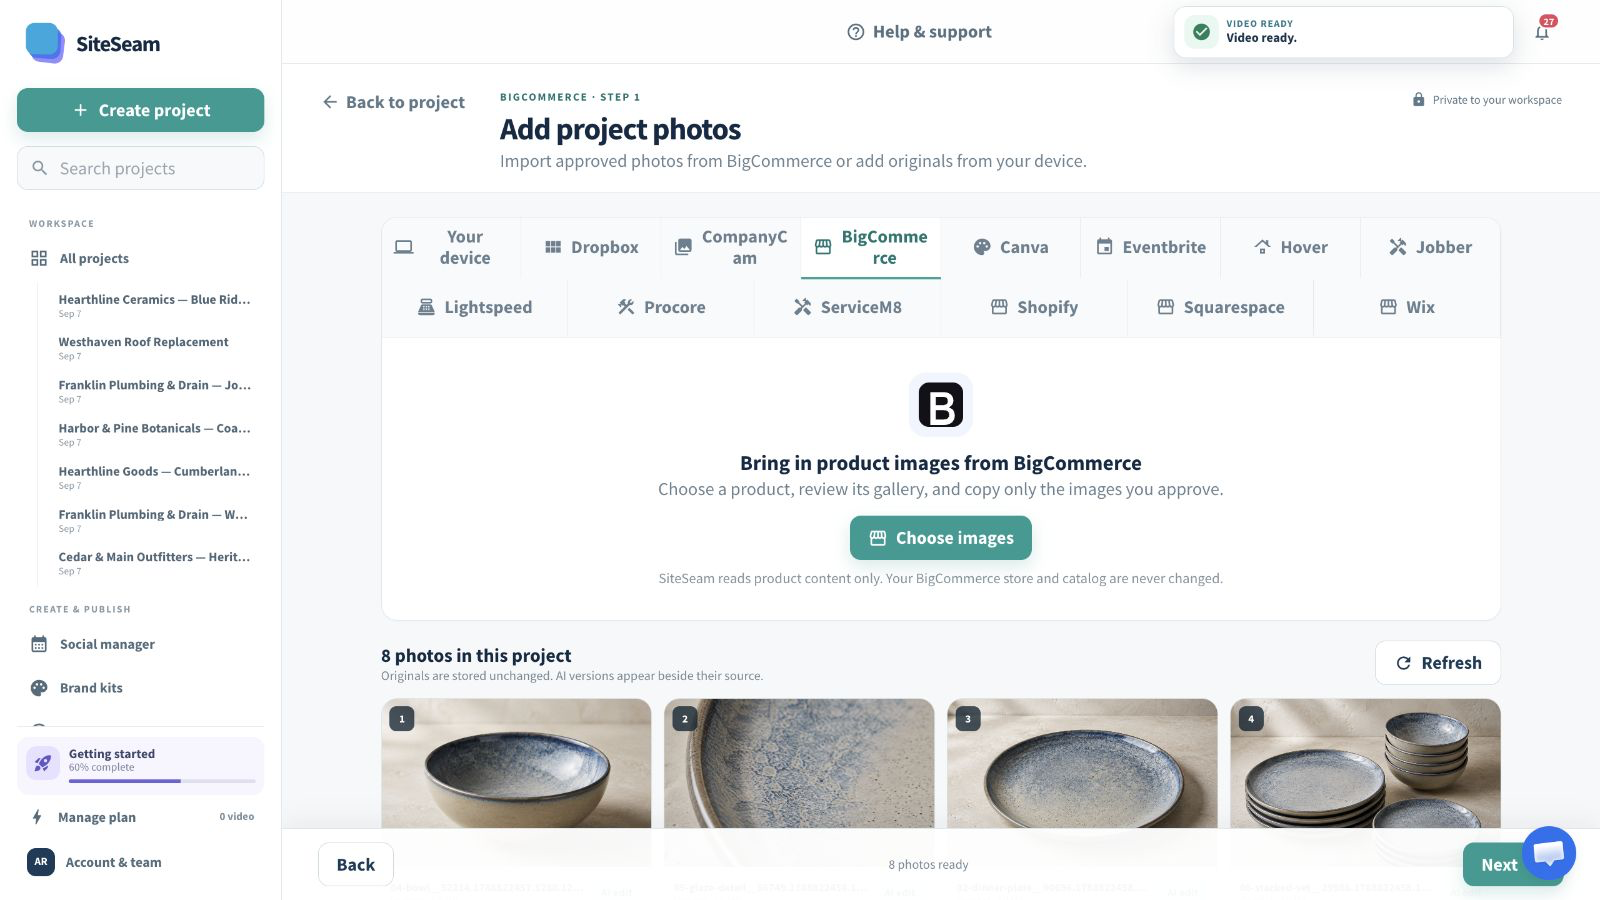Select photo thumbnail 2 glaze detail
Image resolution: width=1600 pixels, height=900 pixels.
[799, 765]
